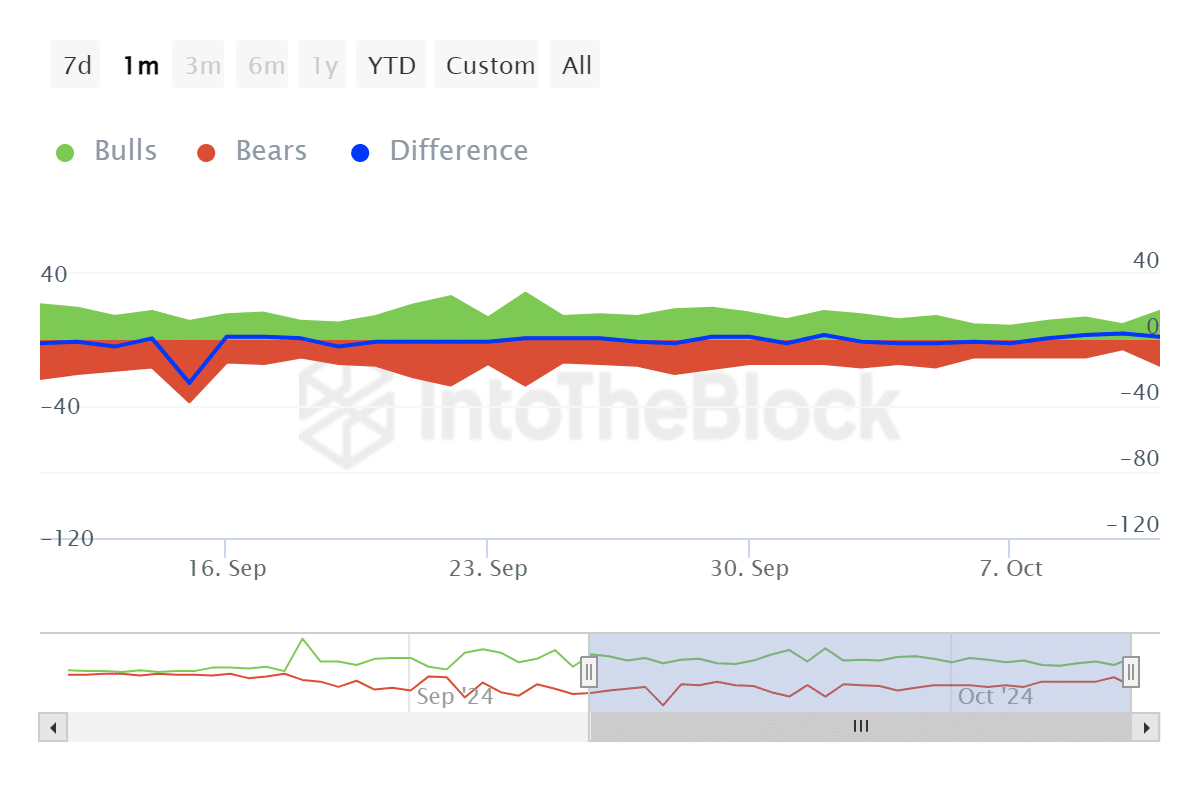Click the navigator right range handle

[1131, 670]
